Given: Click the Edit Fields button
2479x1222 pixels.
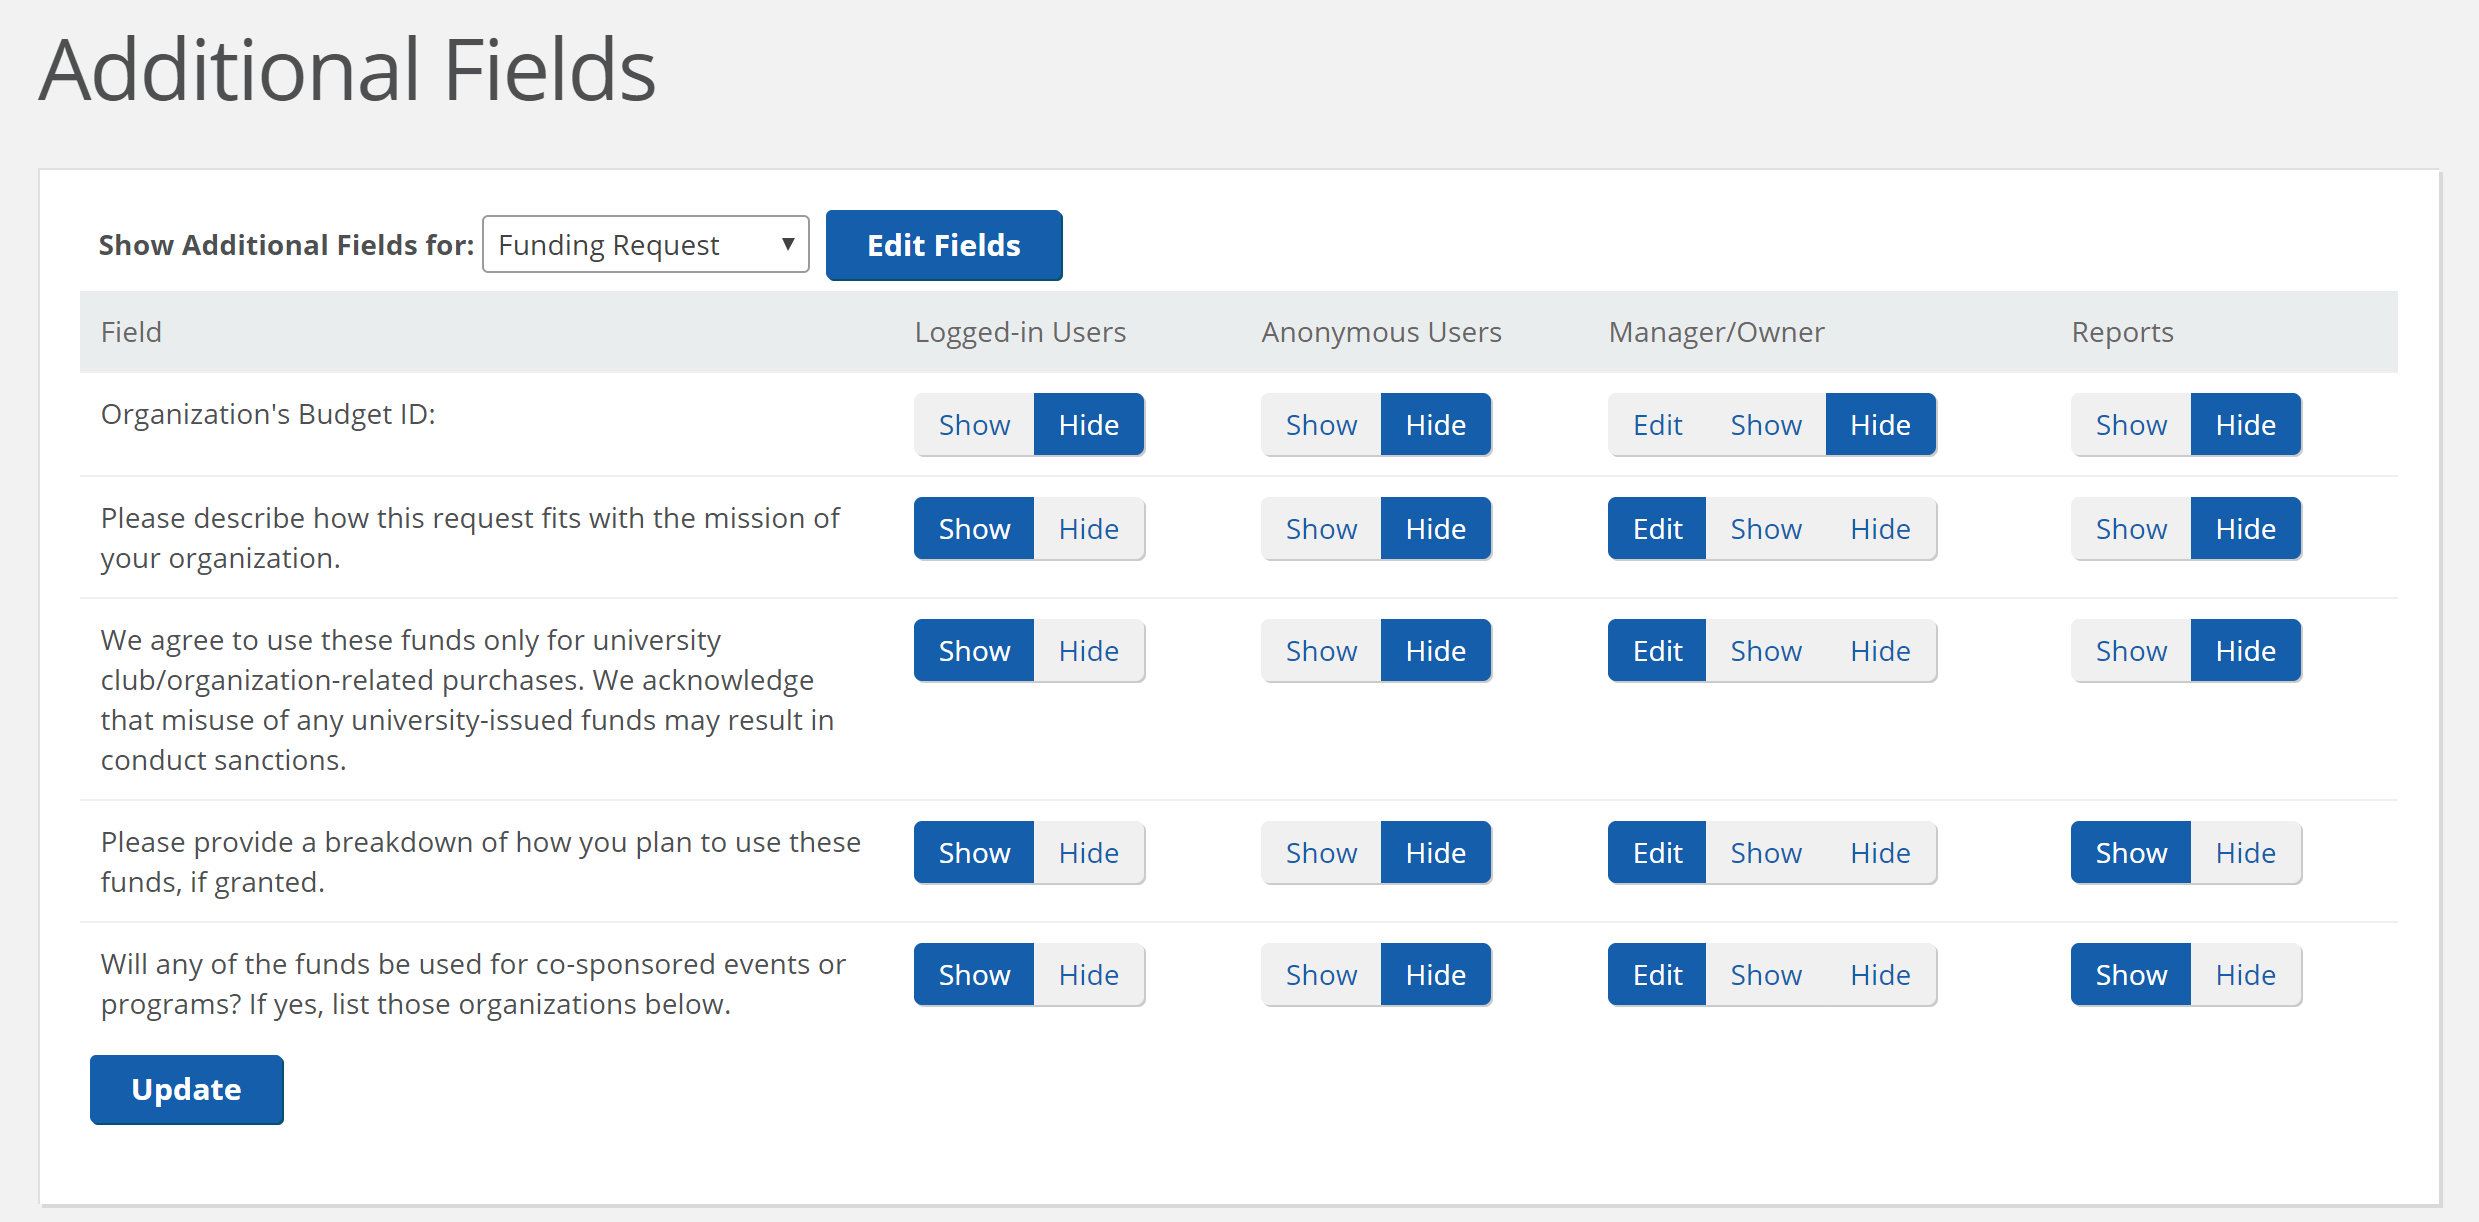Looking at the screenshot, I should coord(943,245).
